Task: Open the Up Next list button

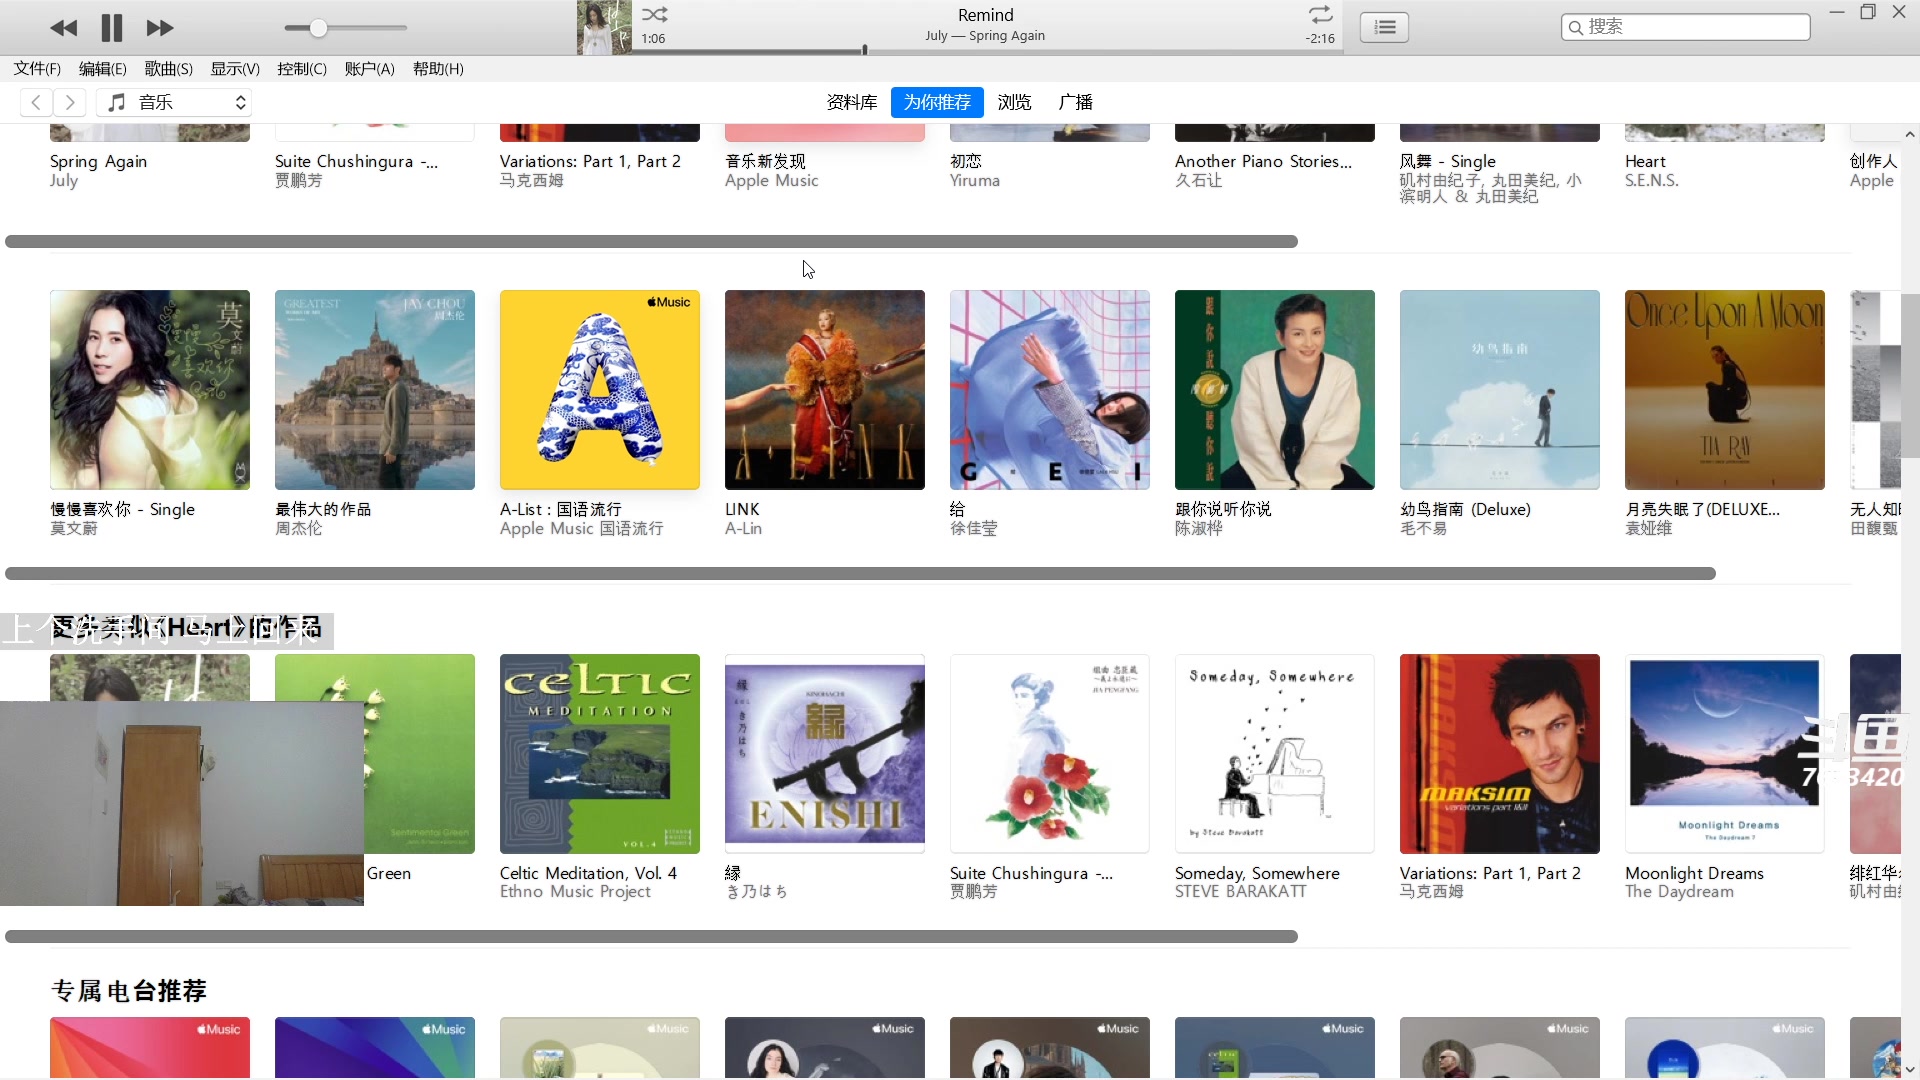Action: 1385,27
